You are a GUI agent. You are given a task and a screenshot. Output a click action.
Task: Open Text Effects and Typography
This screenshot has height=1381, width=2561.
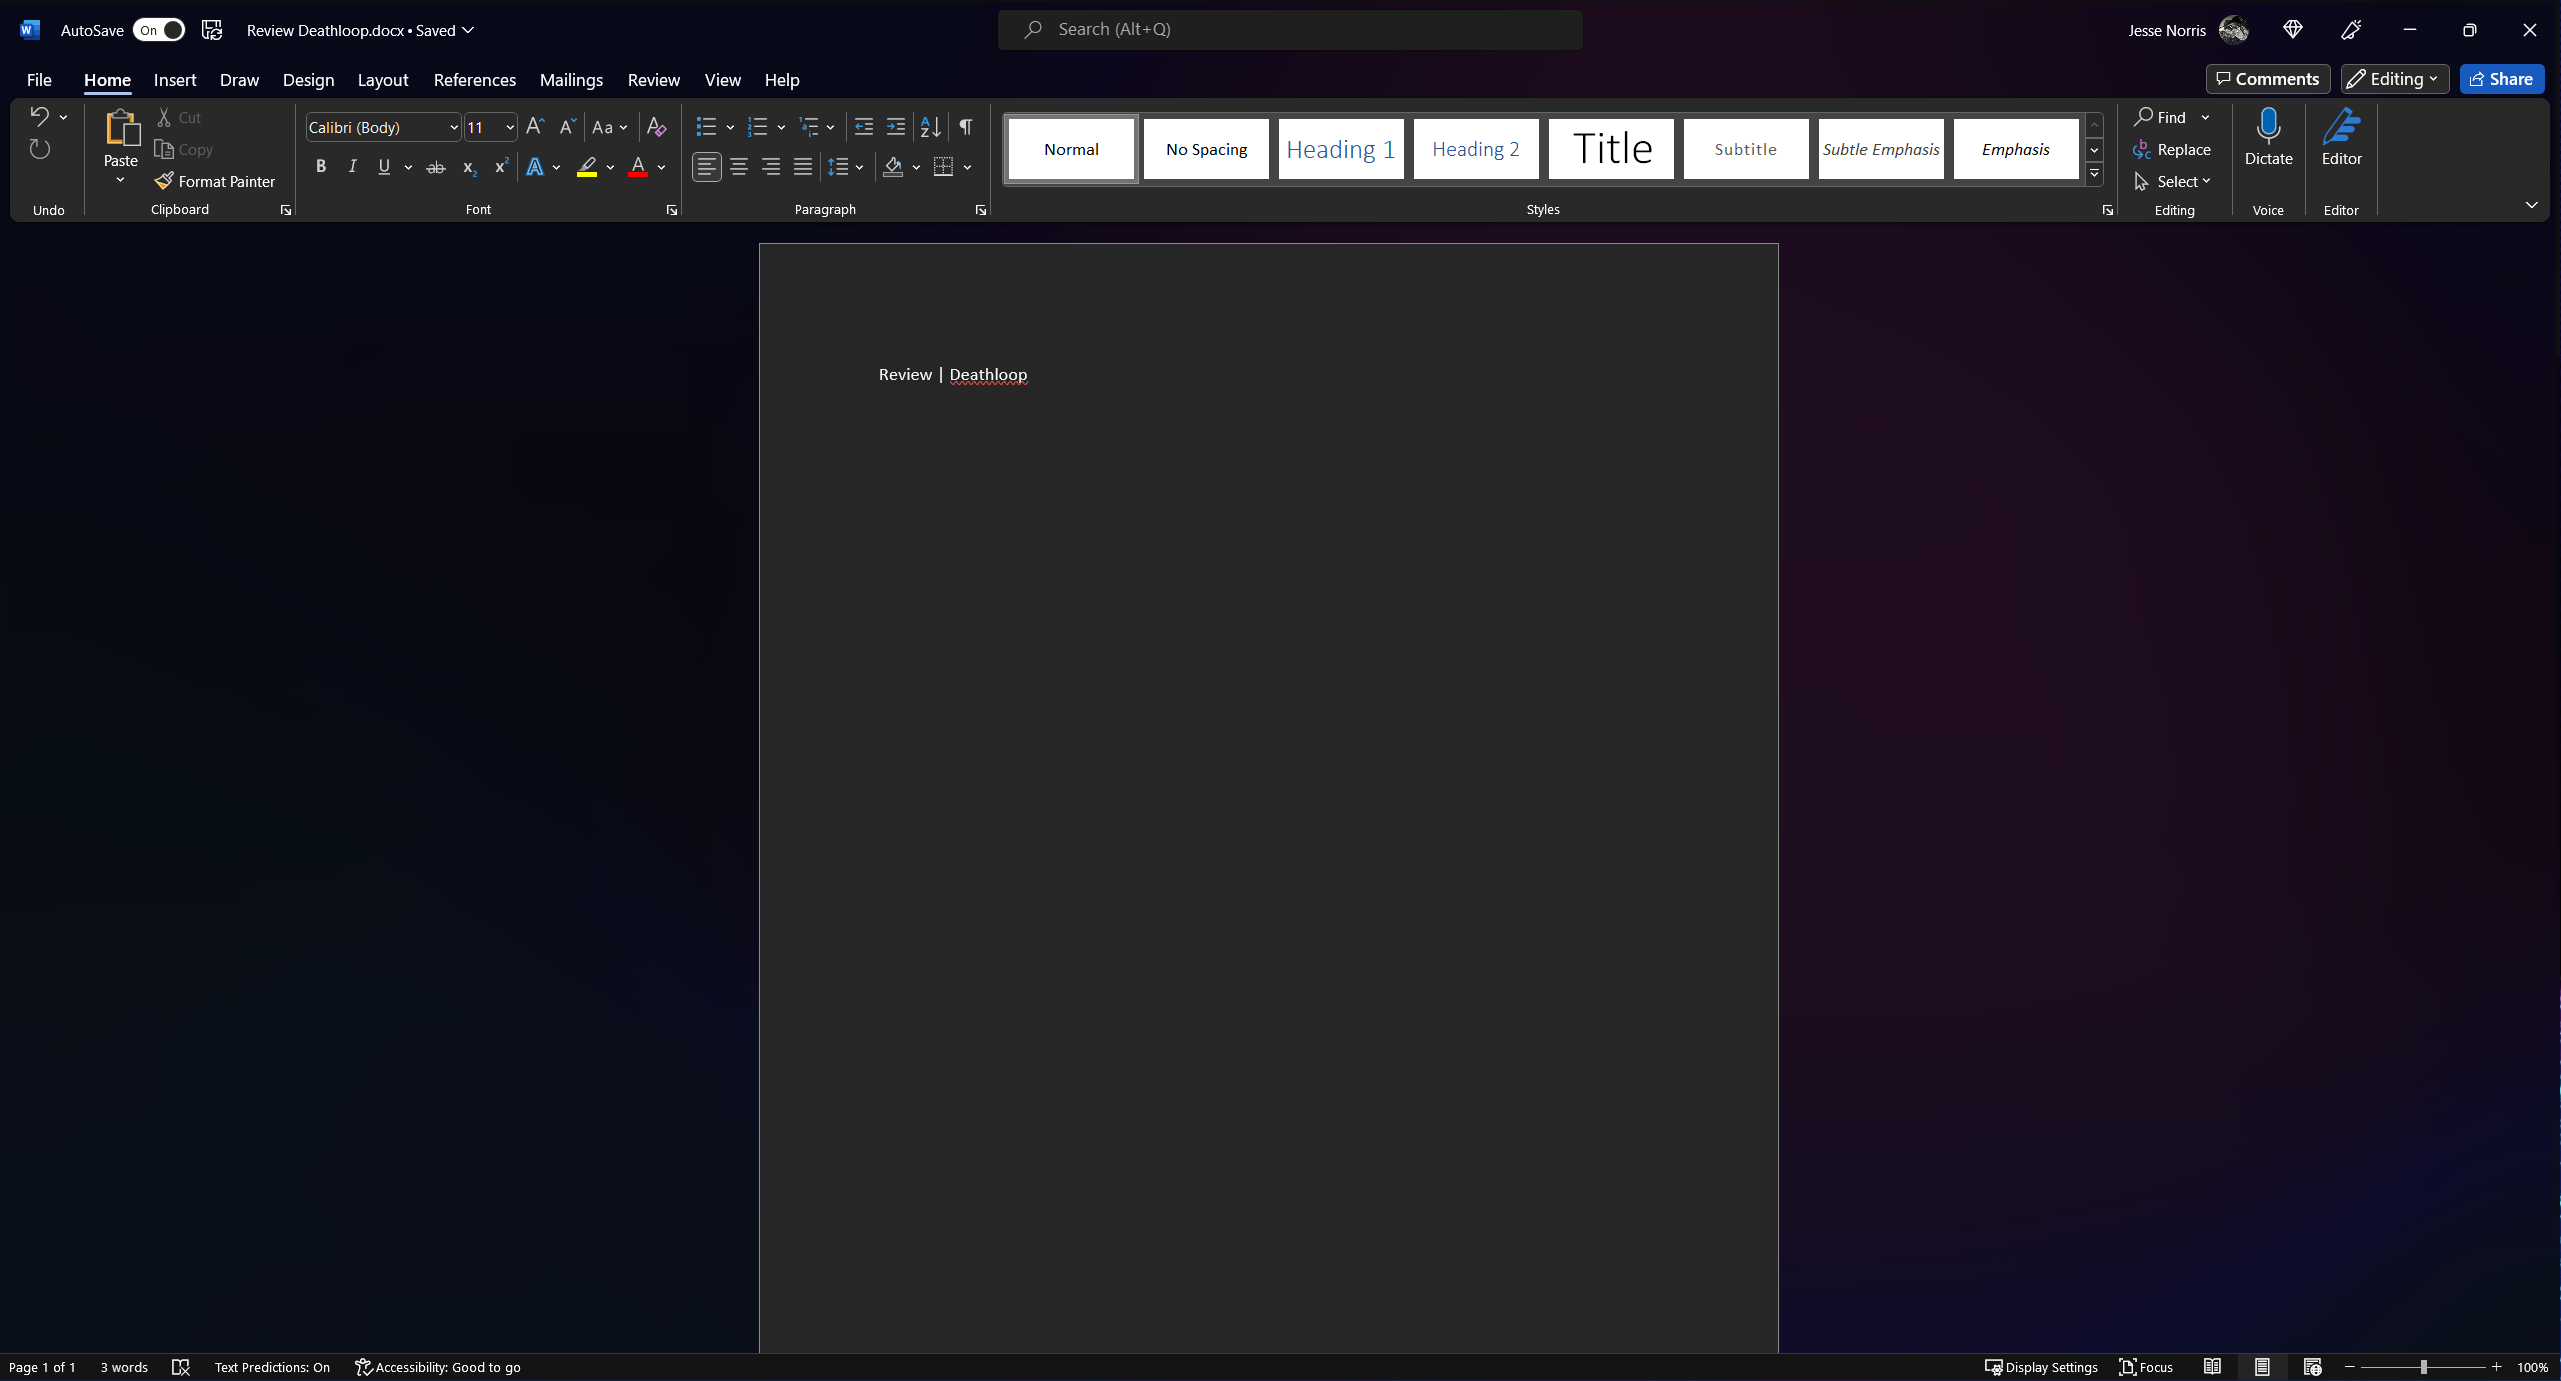point(536,167)
